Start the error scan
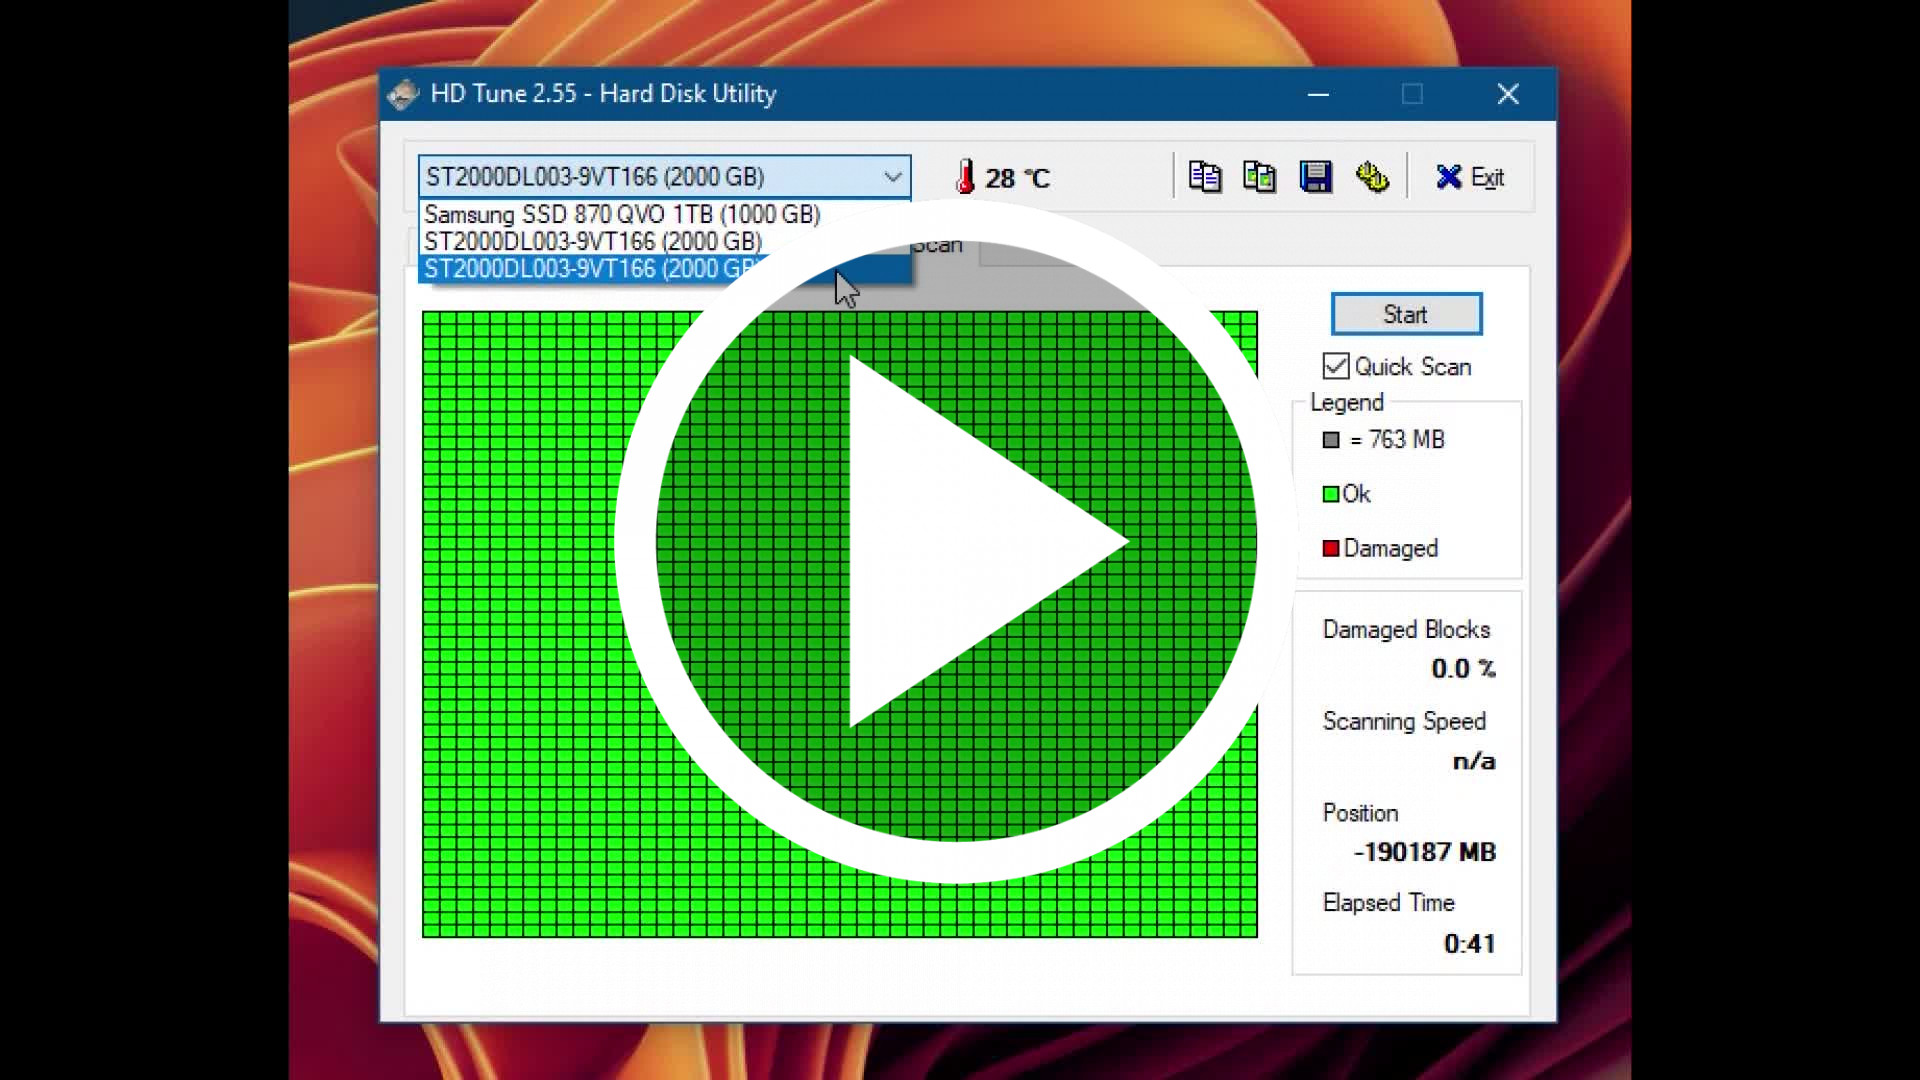 pyautogui.click(x=1406, y=314)
